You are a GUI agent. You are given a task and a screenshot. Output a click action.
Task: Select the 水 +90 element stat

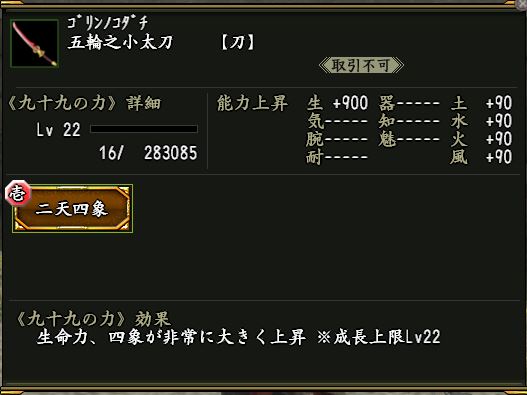(x=481, y=121)
